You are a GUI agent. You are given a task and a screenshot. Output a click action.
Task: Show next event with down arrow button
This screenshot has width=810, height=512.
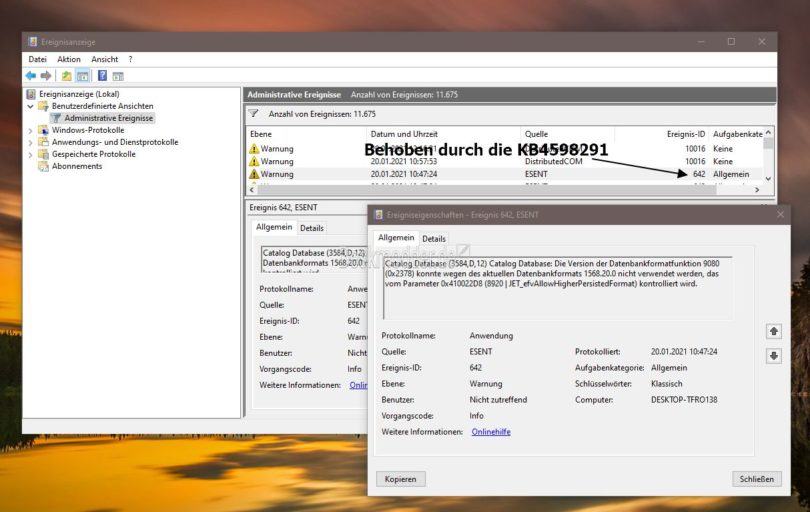tap(773, 355)
